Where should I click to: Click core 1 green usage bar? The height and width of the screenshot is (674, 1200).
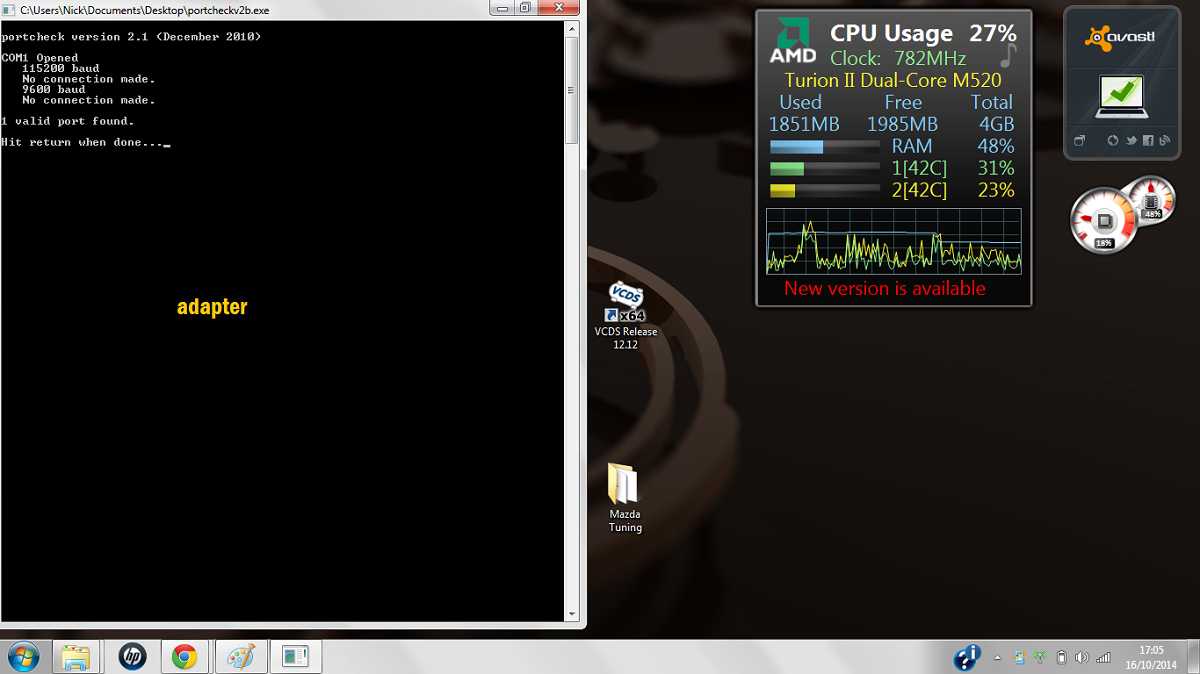(x=825, y=169)
